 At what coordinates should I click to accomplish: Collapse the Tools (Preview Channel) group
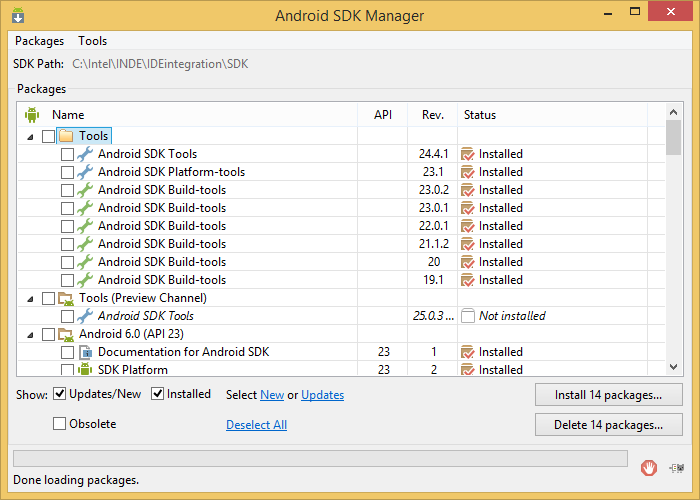pyautogui.click(x=30, y=298)
